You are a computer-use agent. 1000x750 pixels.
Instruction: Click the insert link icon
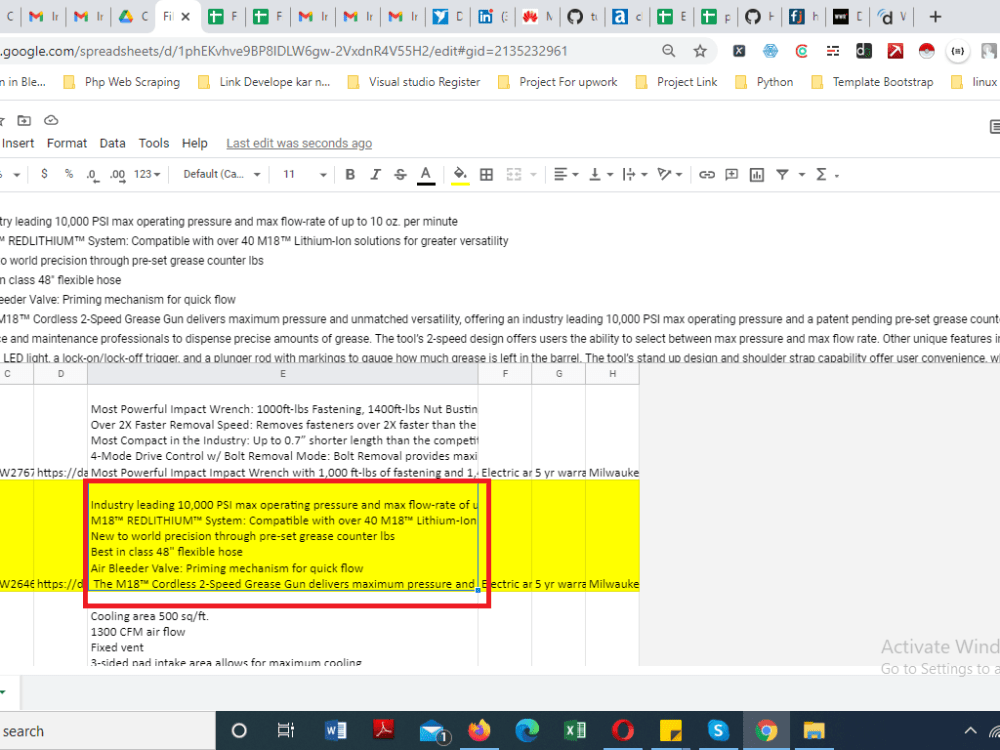tap(707, 174)
